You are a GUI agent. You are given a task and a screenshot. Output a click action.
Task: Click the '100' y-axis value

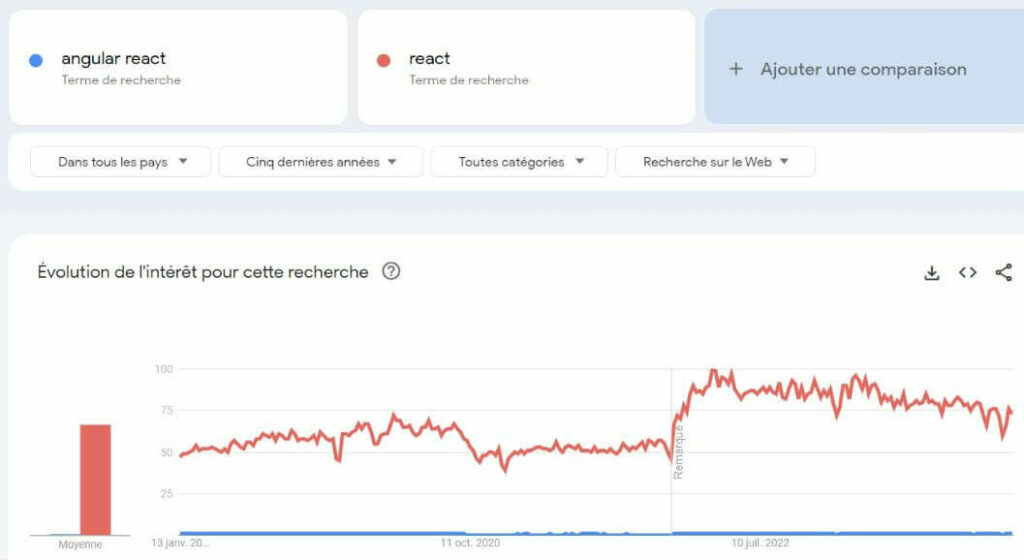[164, 369]
